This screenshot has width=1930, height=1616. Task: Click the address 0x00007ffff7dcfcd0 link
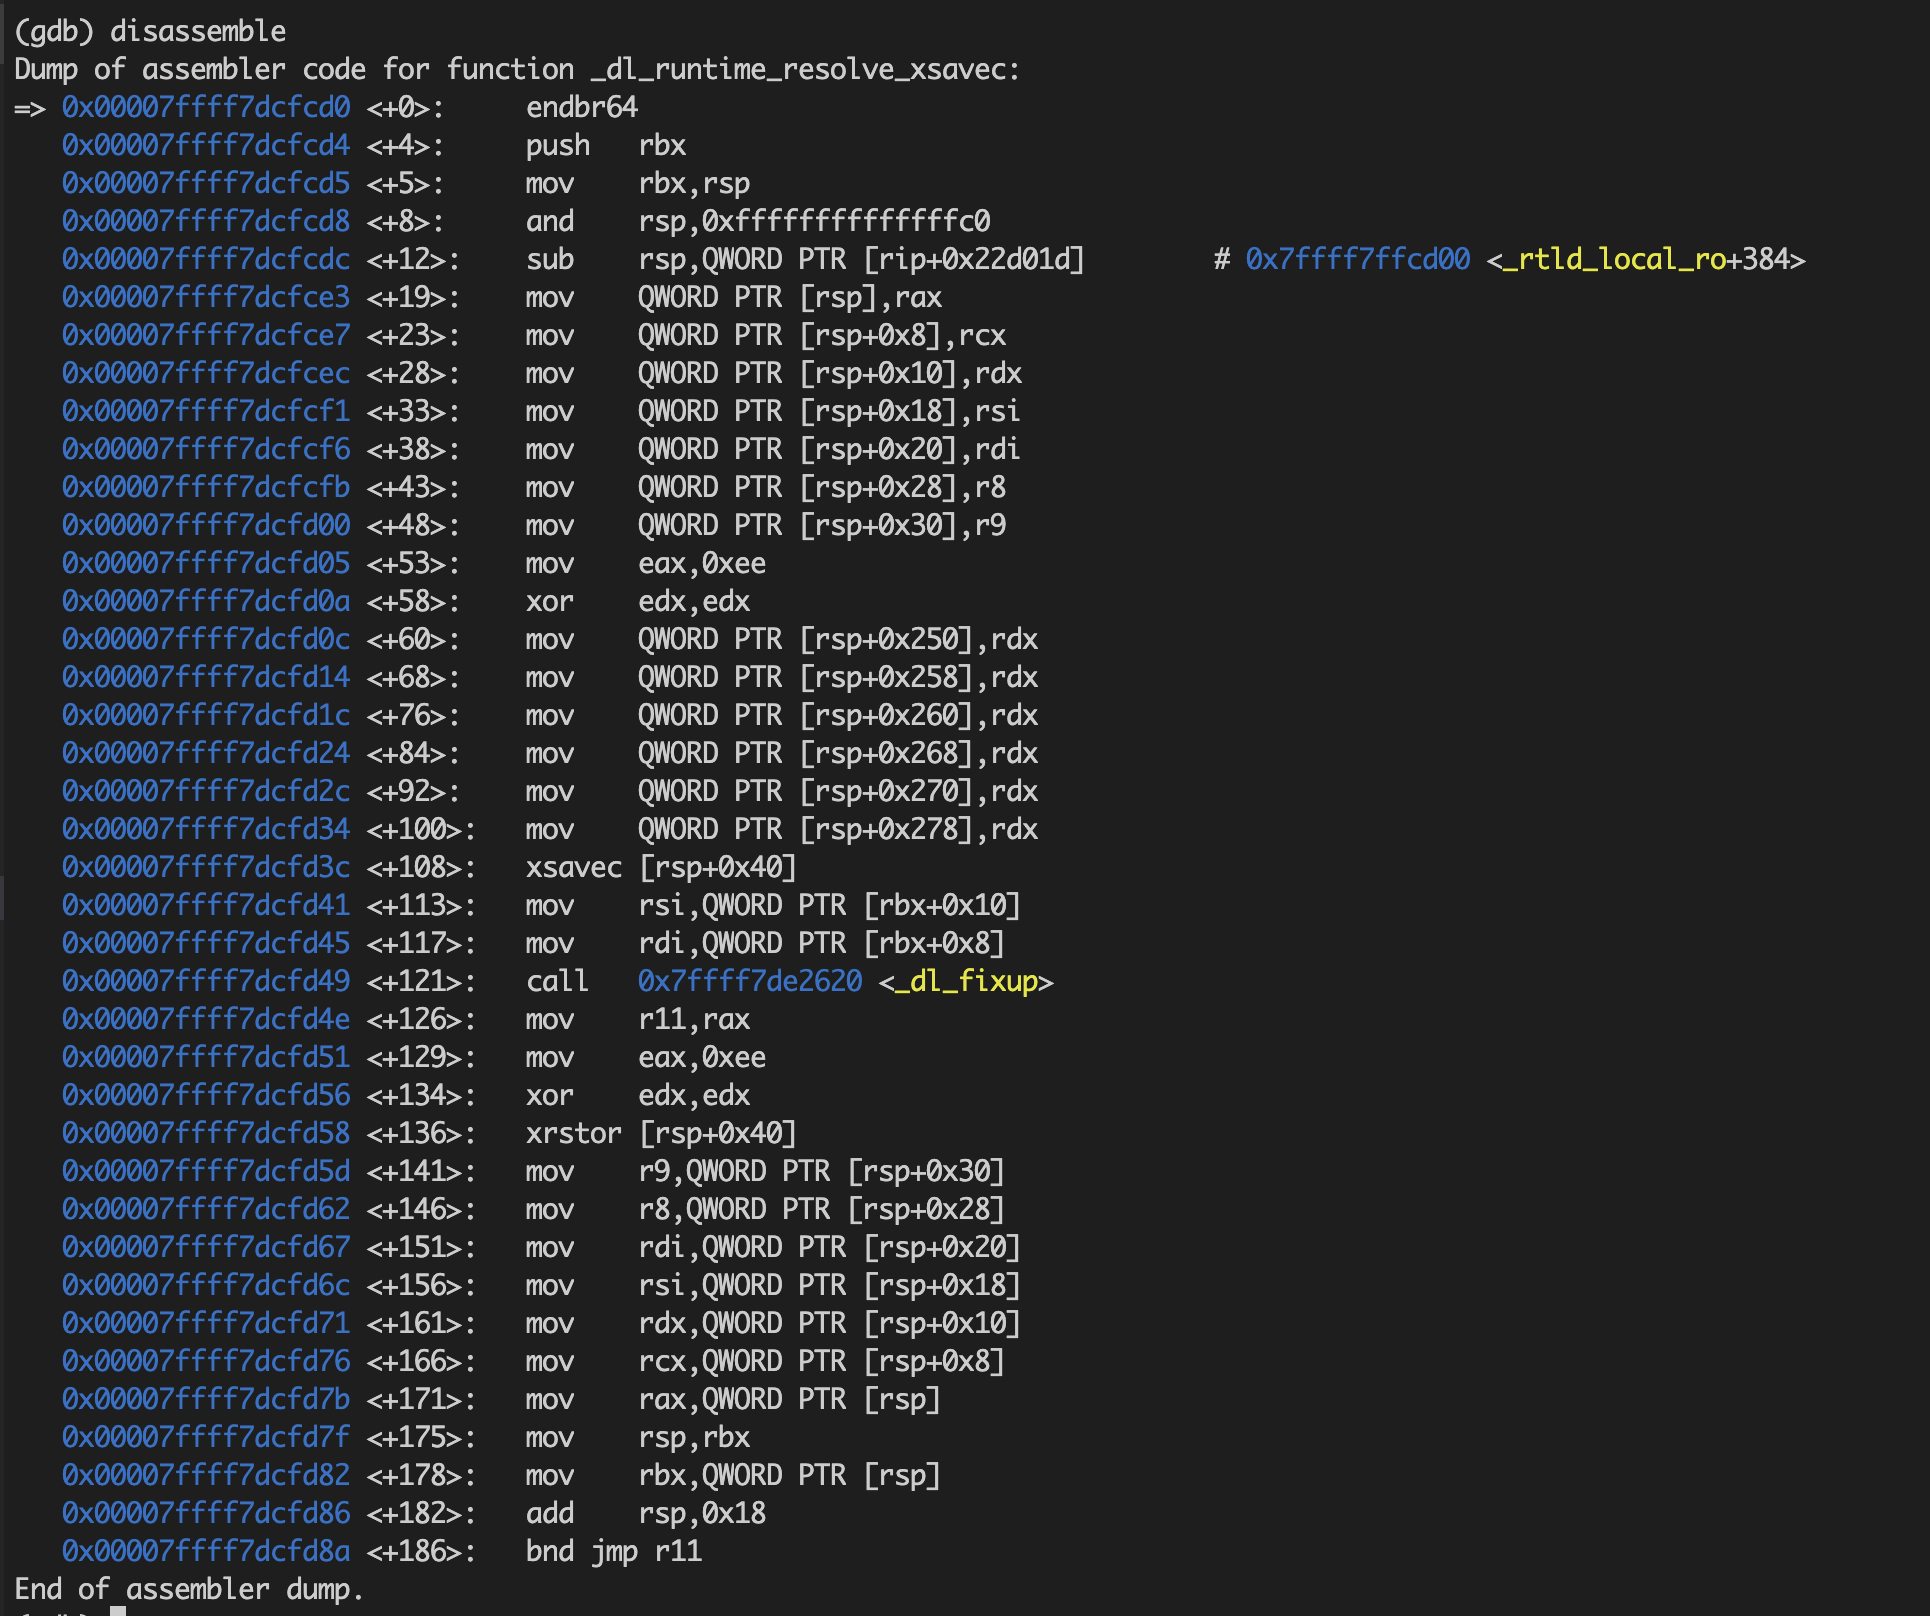pyautogui.click(x=206, y=107)
